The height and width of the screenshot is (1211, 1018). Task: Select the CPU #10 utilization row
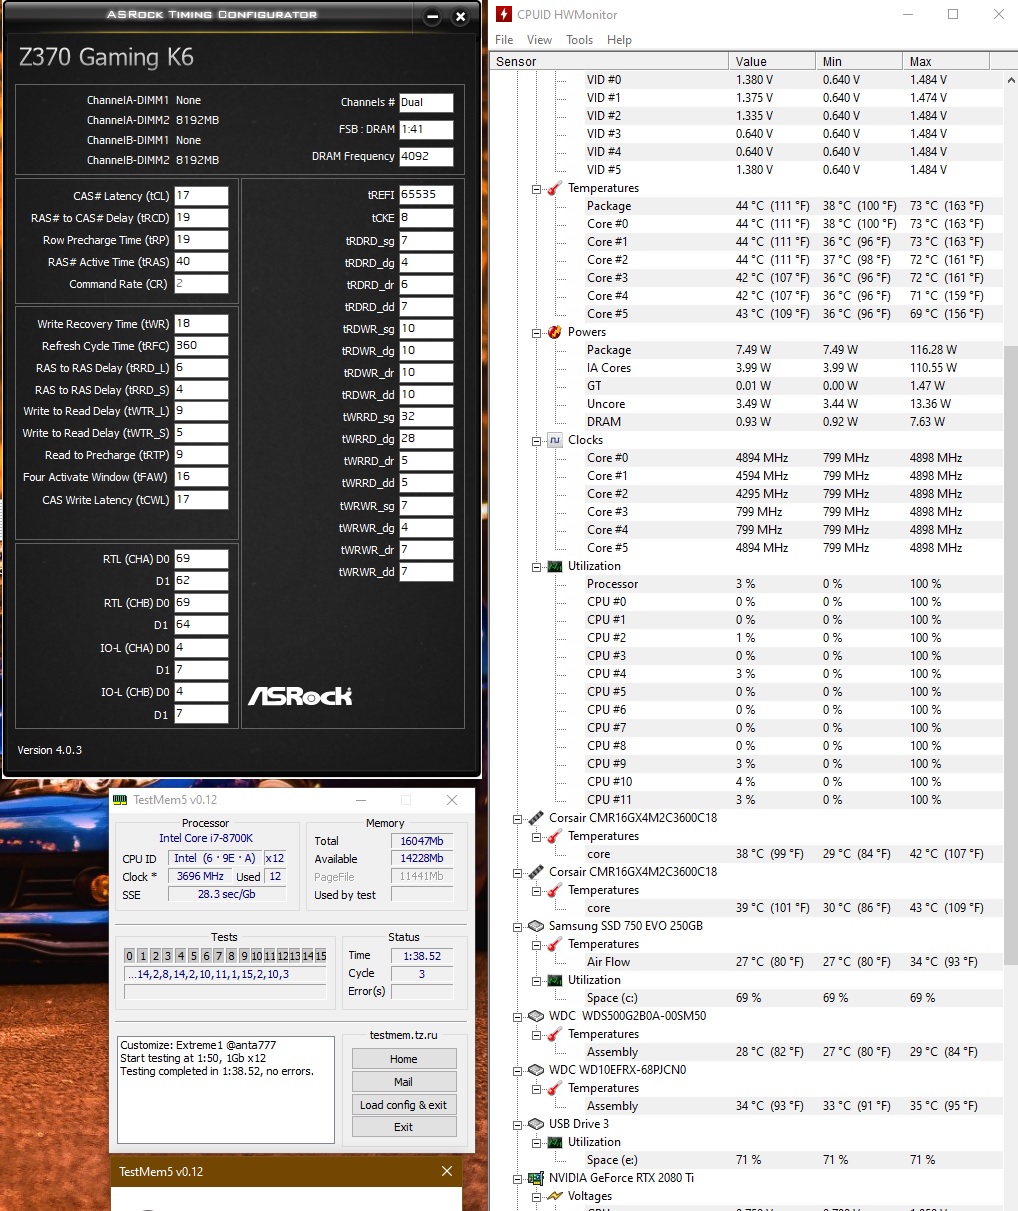click(x=747, y=782)
